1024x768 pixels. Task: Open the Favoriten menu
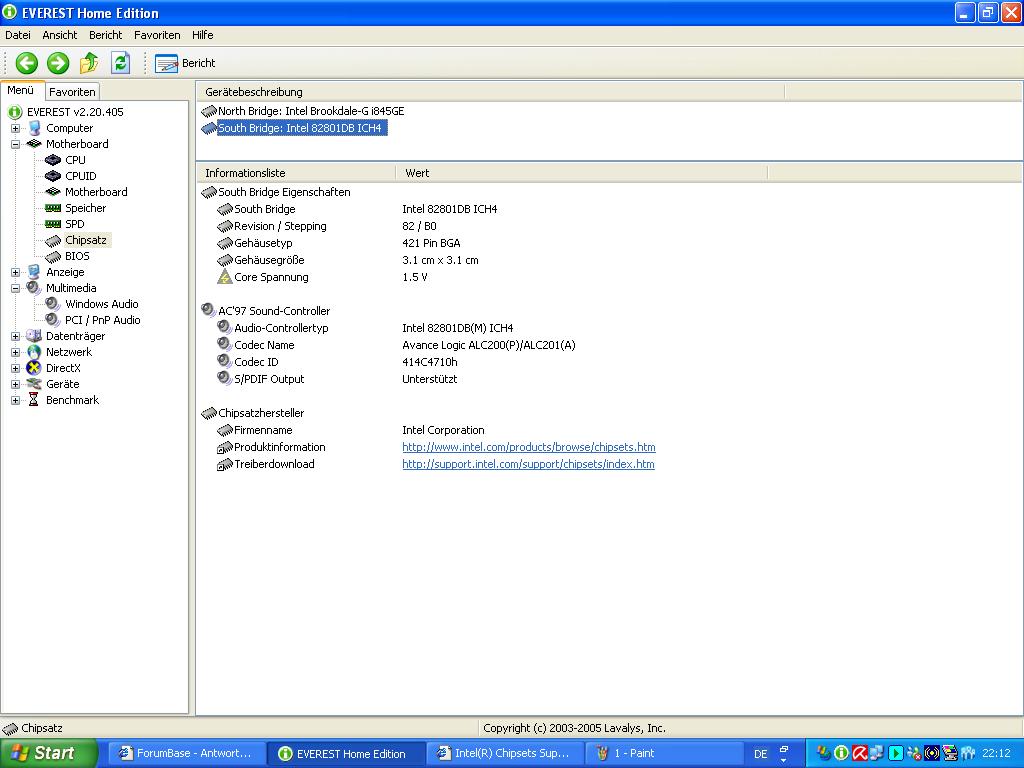point(157,35)
